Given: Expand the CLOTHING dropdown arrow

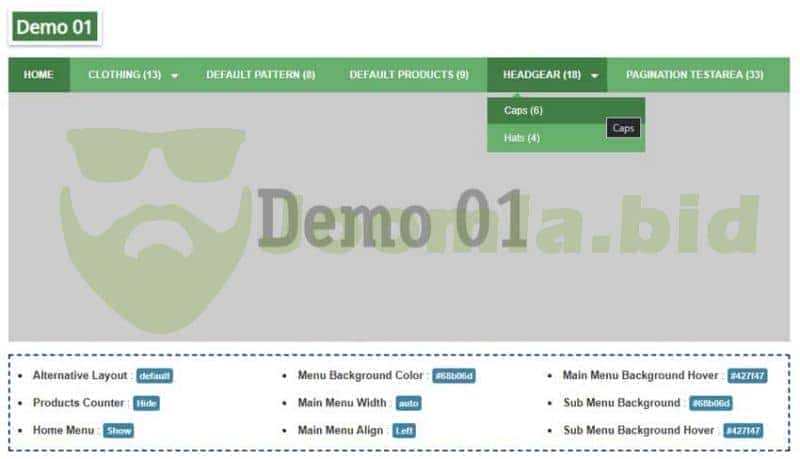Looking at the screenshot, I should 175,76.
